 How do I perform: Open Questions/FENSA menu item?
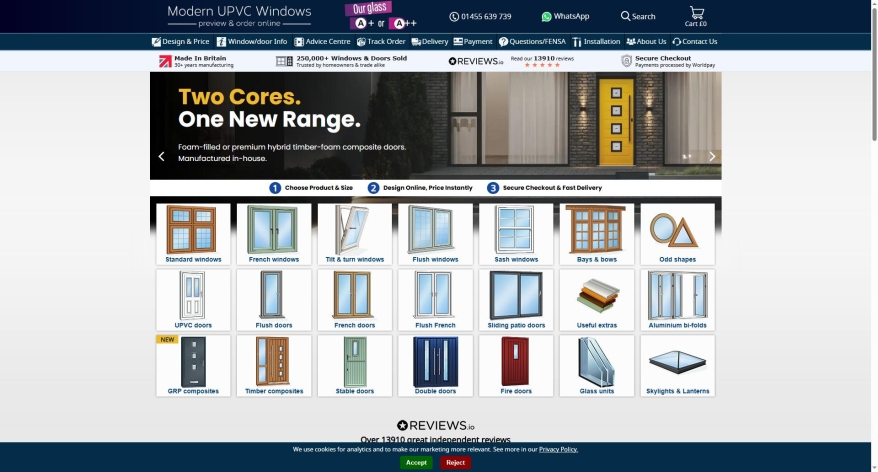point(533,41)
